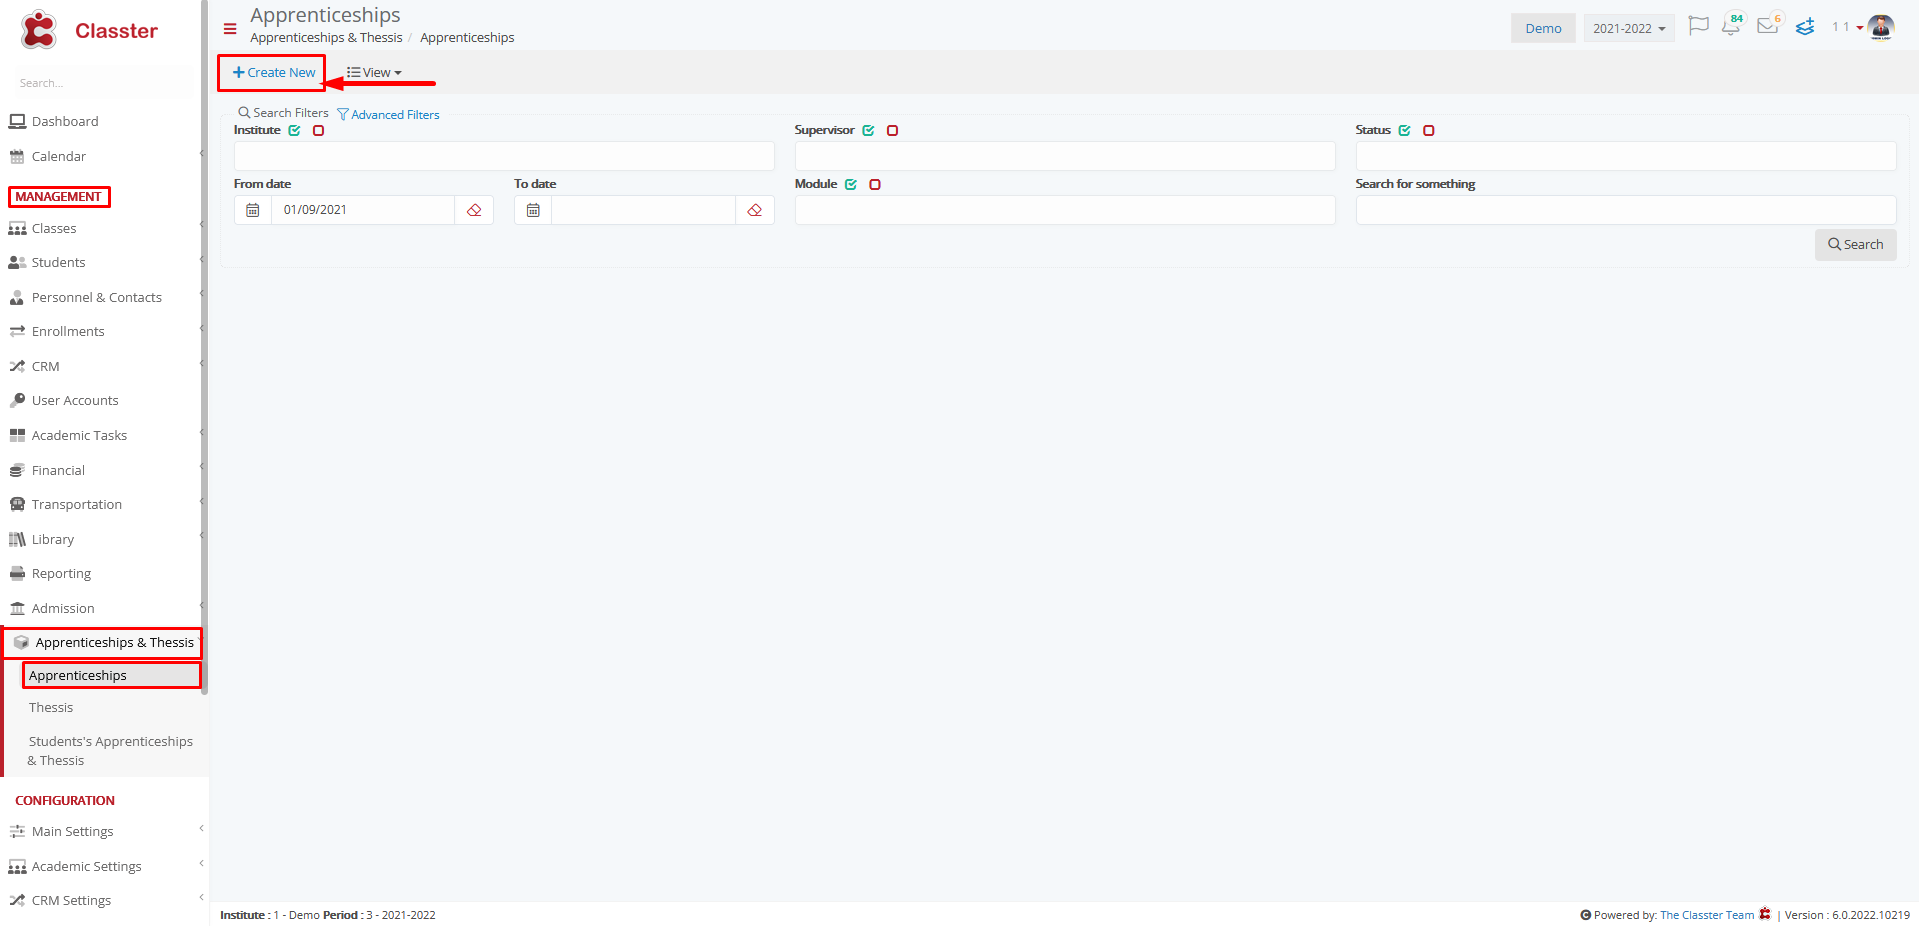1919x926 pixels.
Task: Click the Financial coins icon
Action: pyautogui.click(x=17, y=470)
